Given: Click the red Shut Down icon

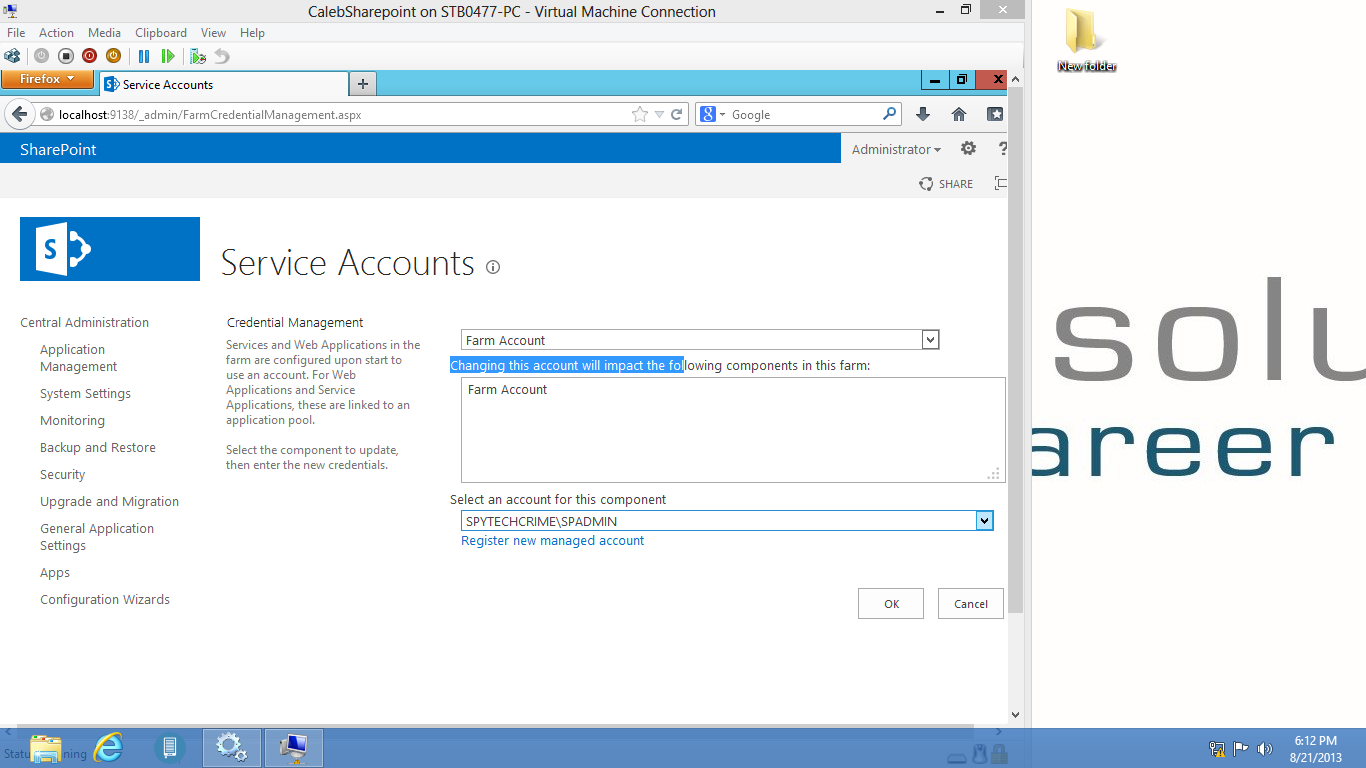Looking at the screenshot, I should point(89,56).
